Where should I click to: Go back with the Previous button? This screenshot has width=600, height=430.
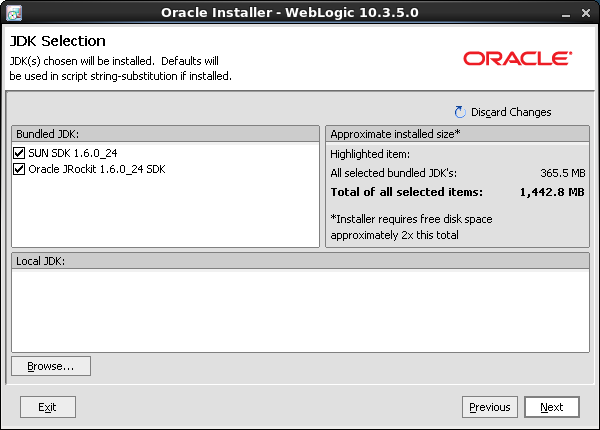[489, 407]
